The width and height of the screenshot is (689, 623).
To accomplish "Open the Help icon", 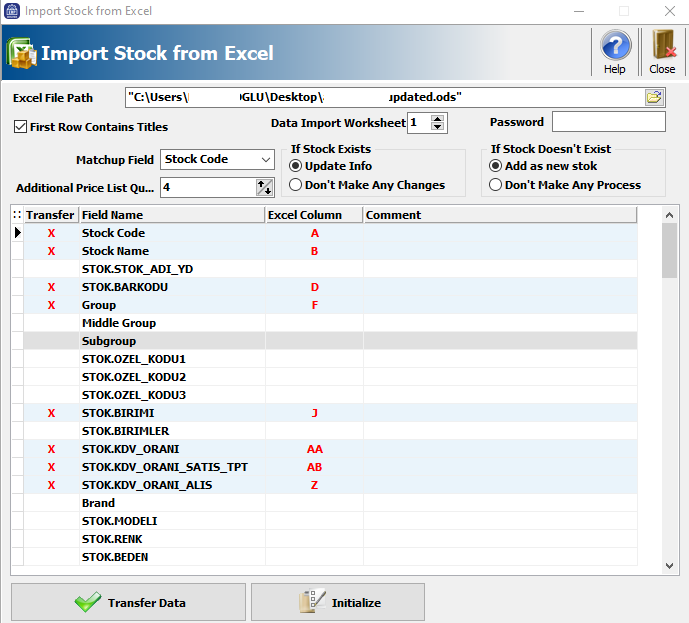I will click(x=615, y=45).
